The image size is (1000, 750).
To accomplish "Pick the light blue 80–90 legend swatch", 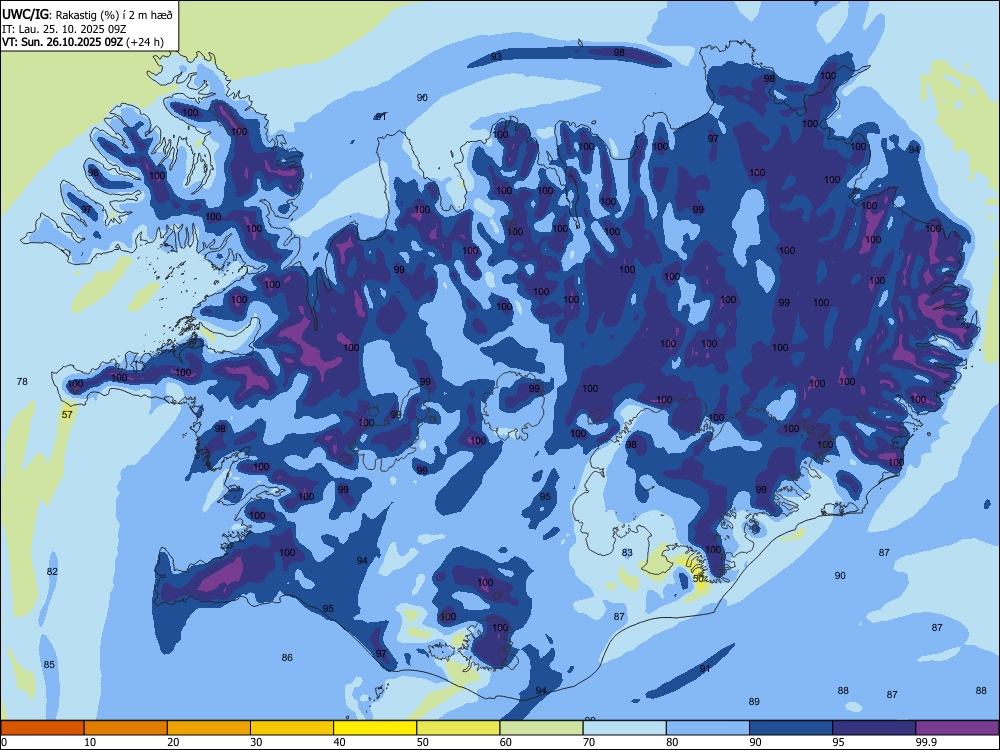I will click(x=708, y=728).
